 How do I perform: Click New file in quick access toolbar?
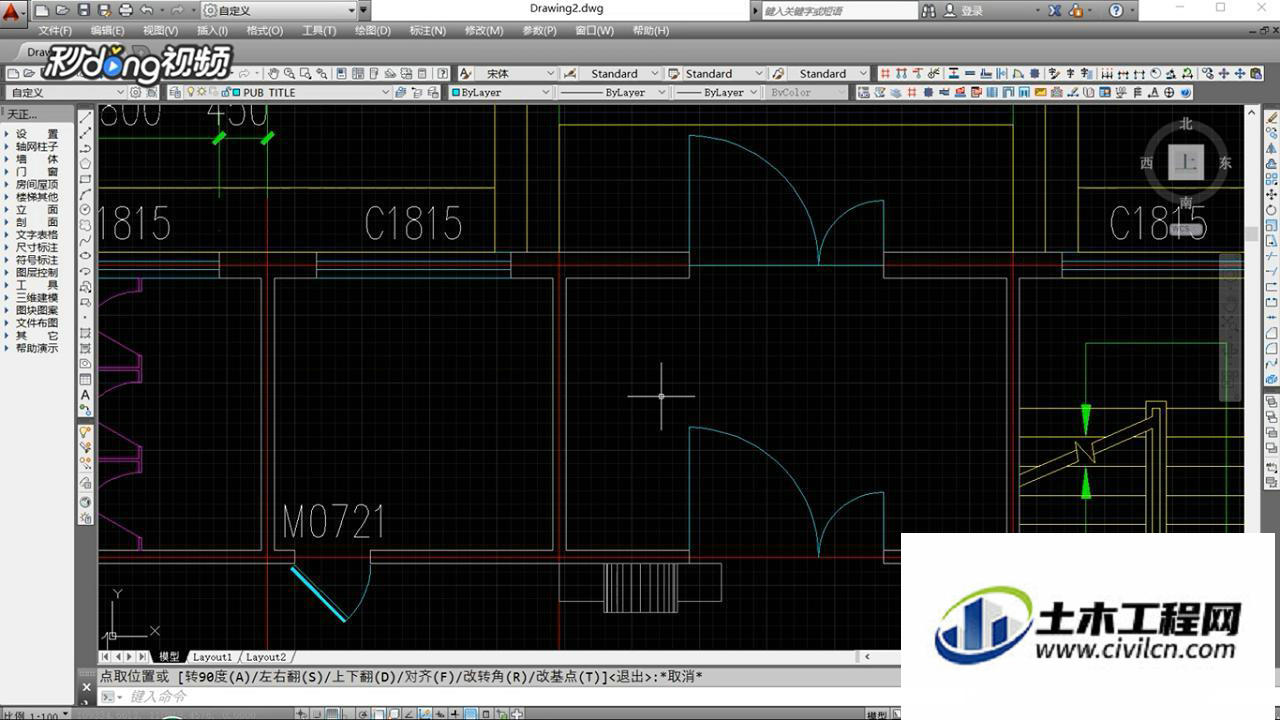pos(44,10)
